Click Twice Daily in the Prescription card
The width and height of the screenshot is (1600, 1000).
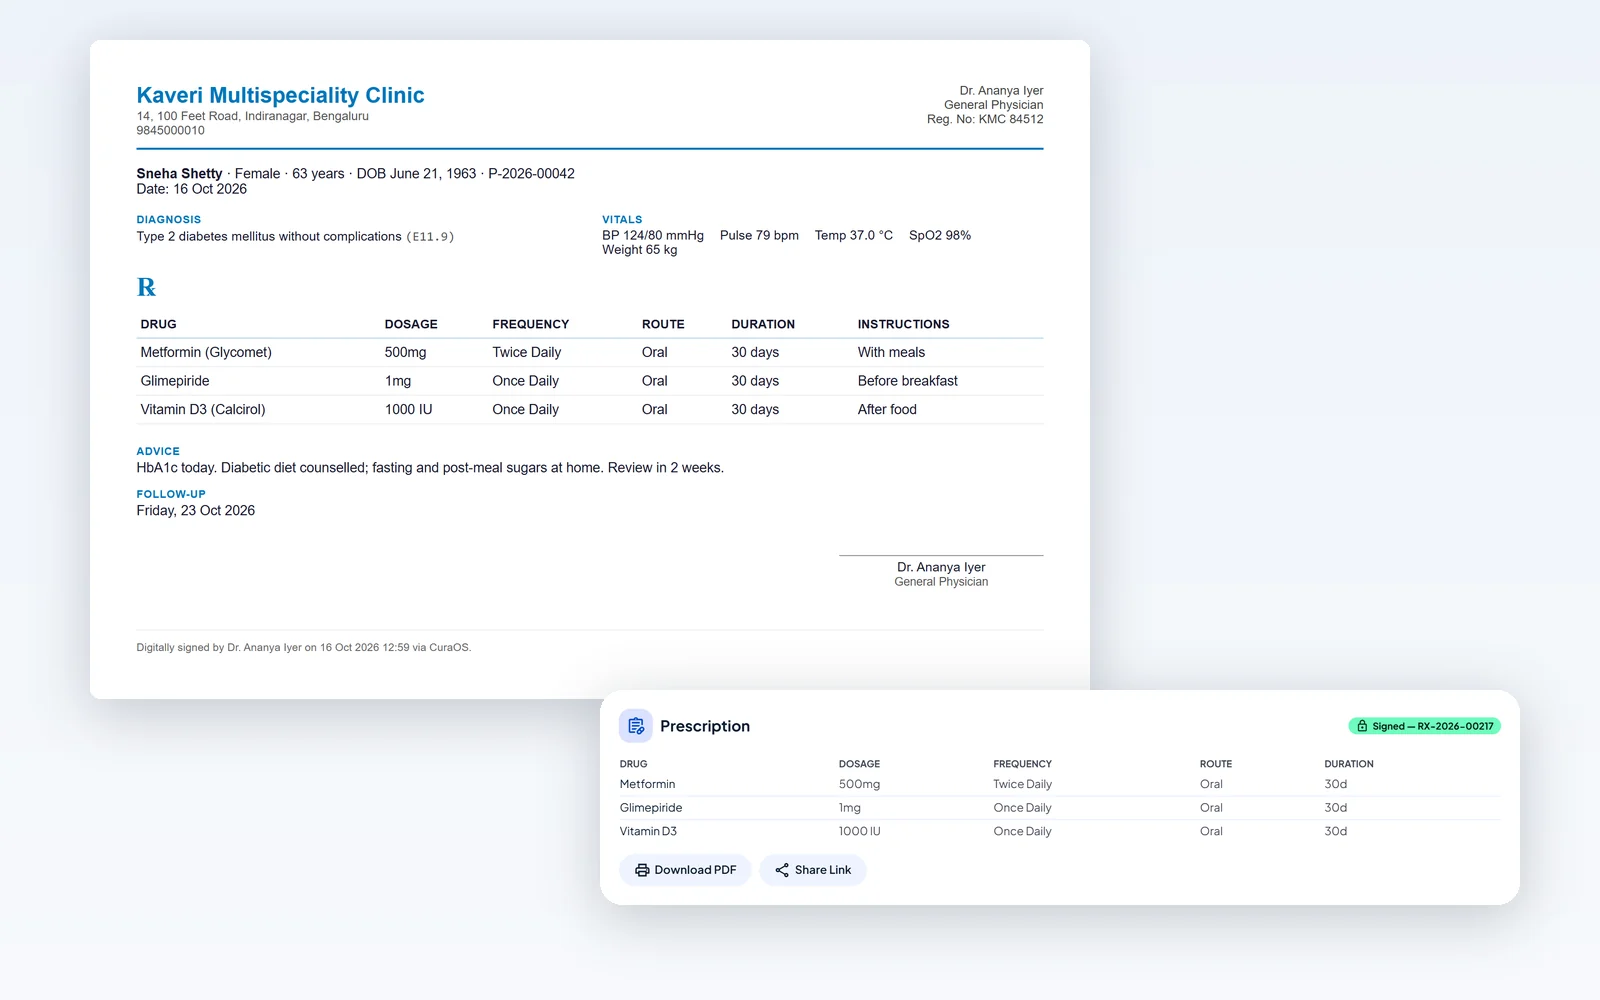click(x=1022, y=784)
